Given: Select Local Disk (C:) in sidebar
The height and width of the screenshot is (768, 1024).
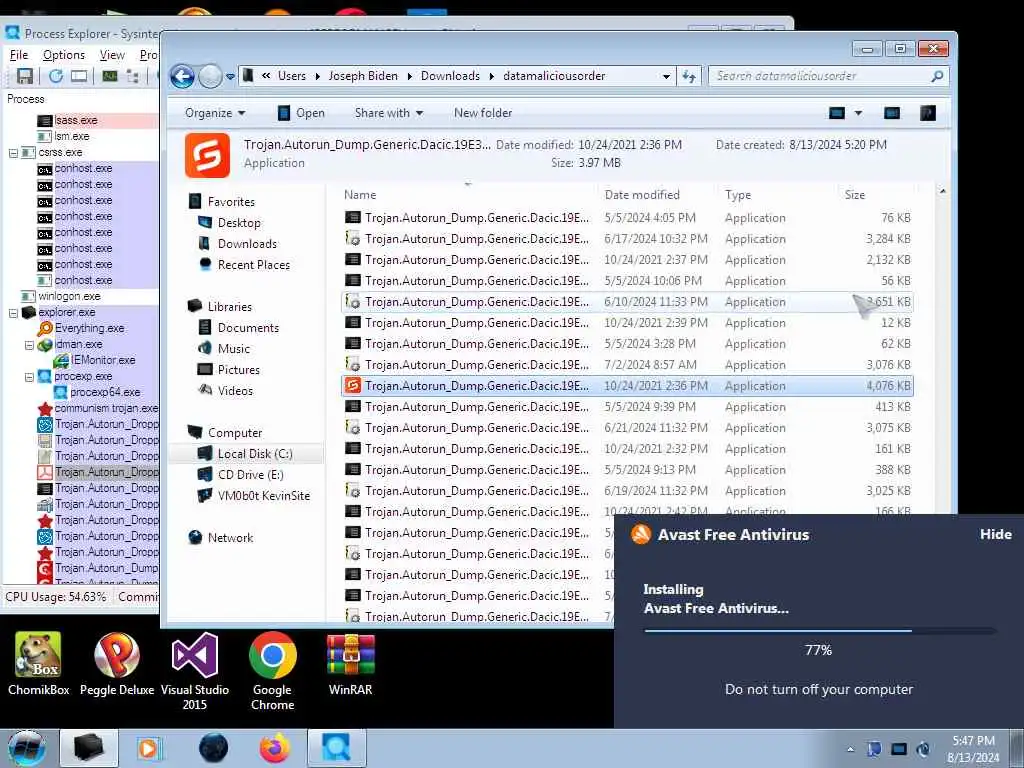Looking at the screenshot, I should coord(246,454).
